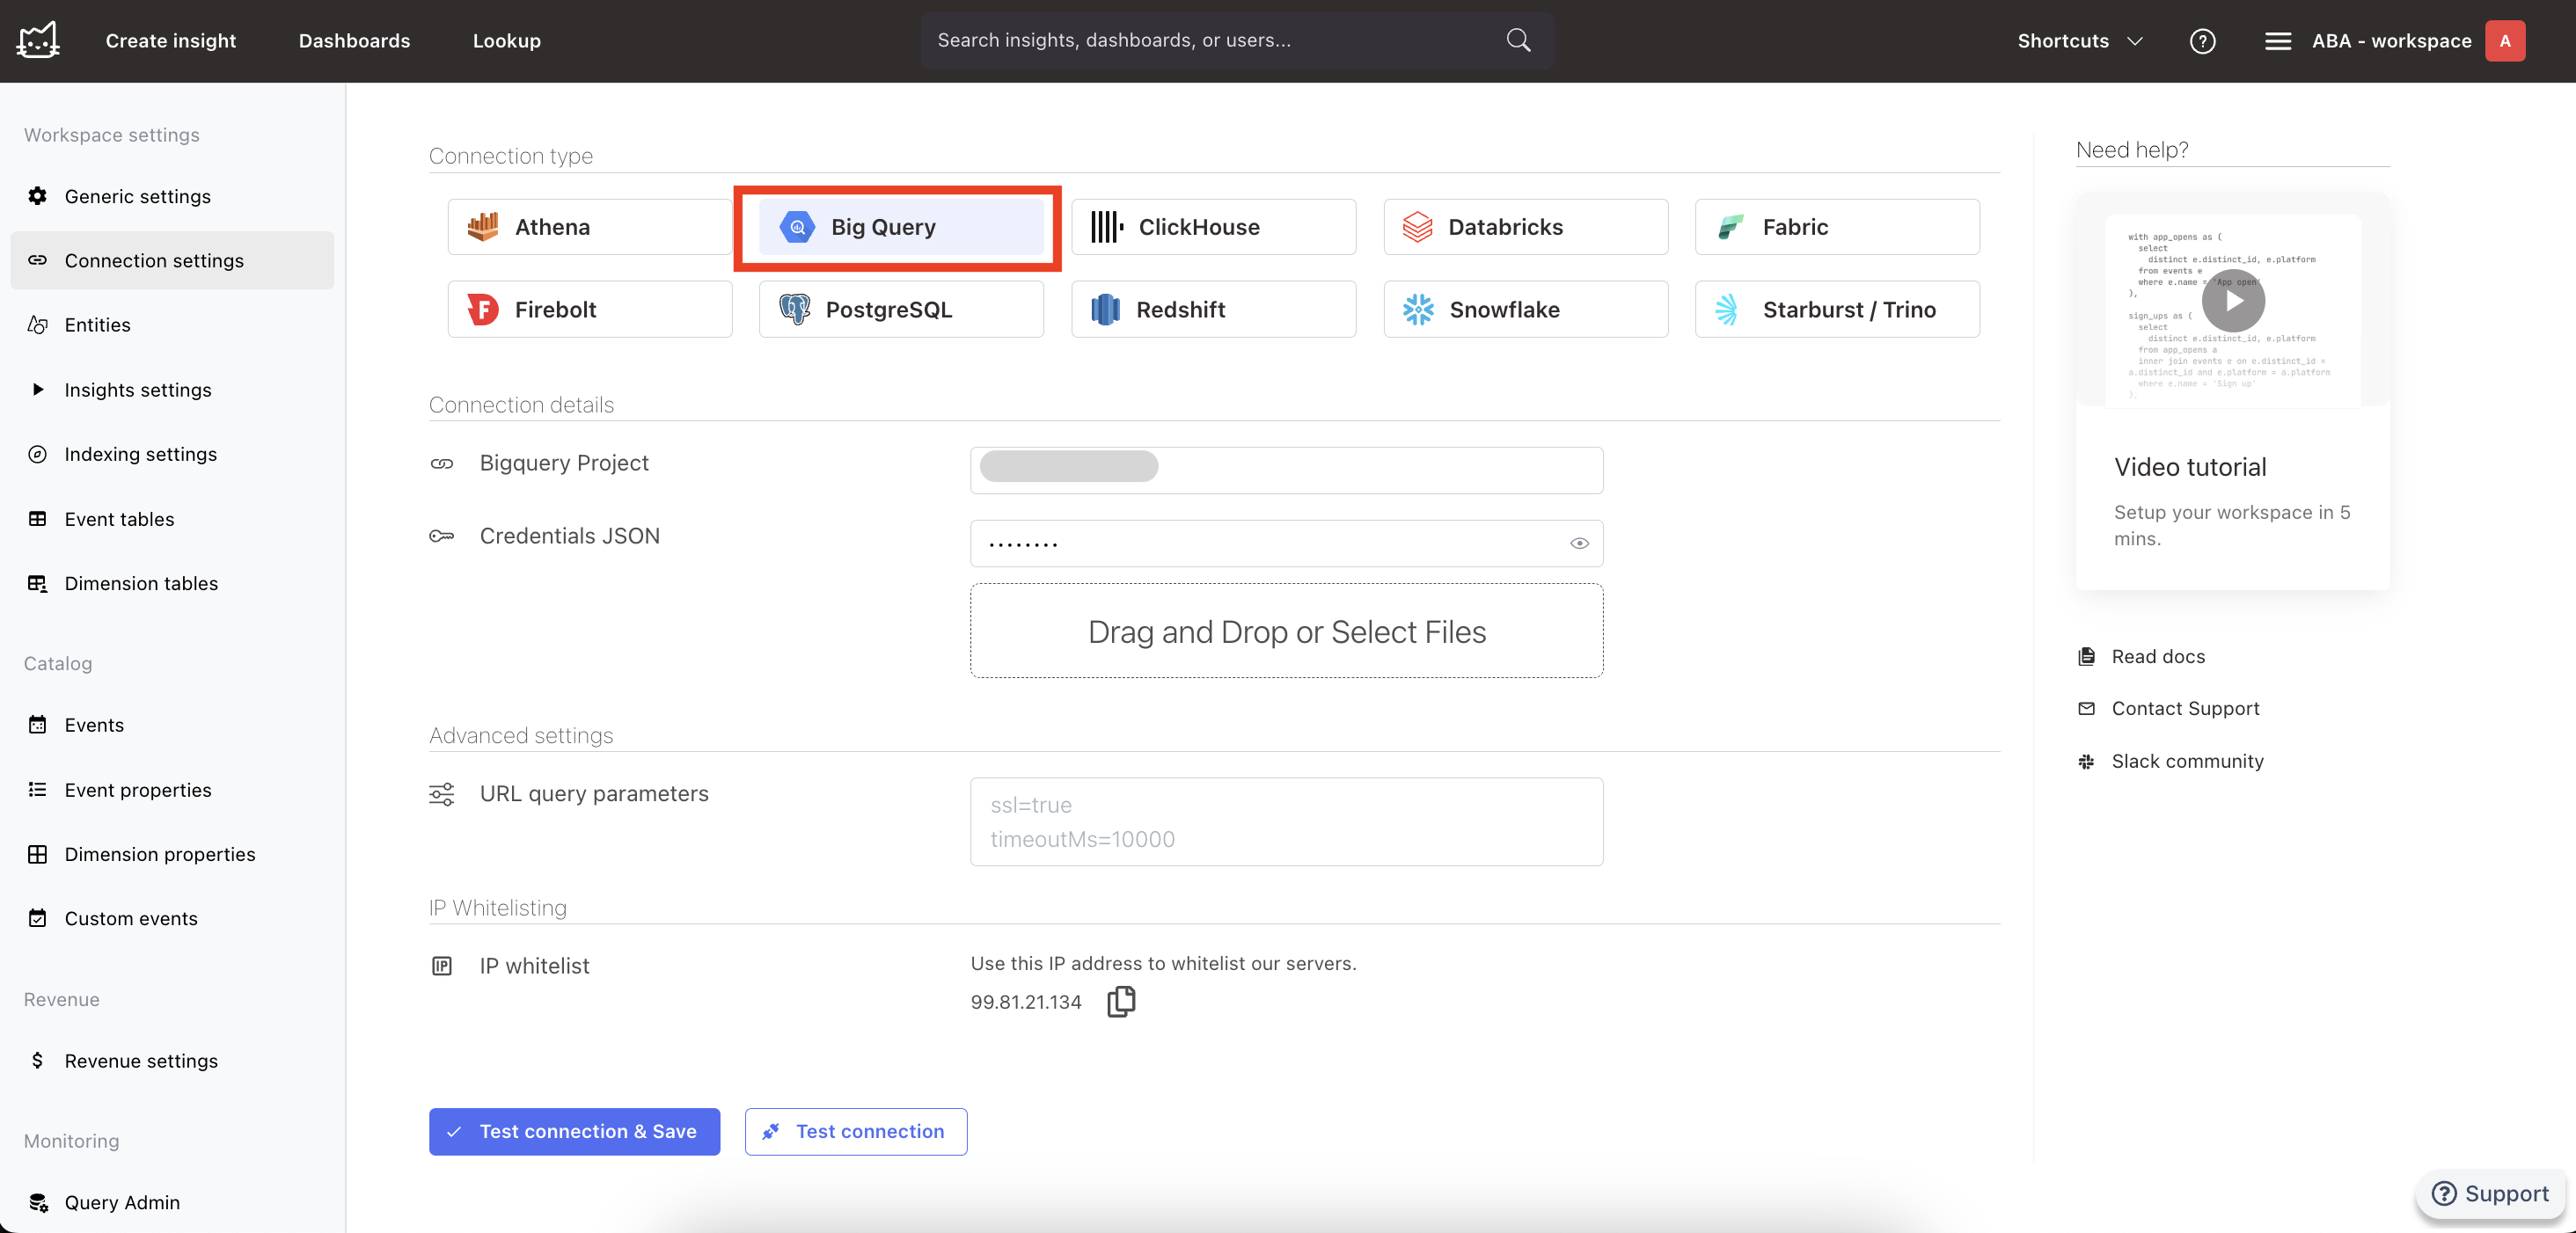
Task: Open the Dashboards menu
Action: coord(354,41)
